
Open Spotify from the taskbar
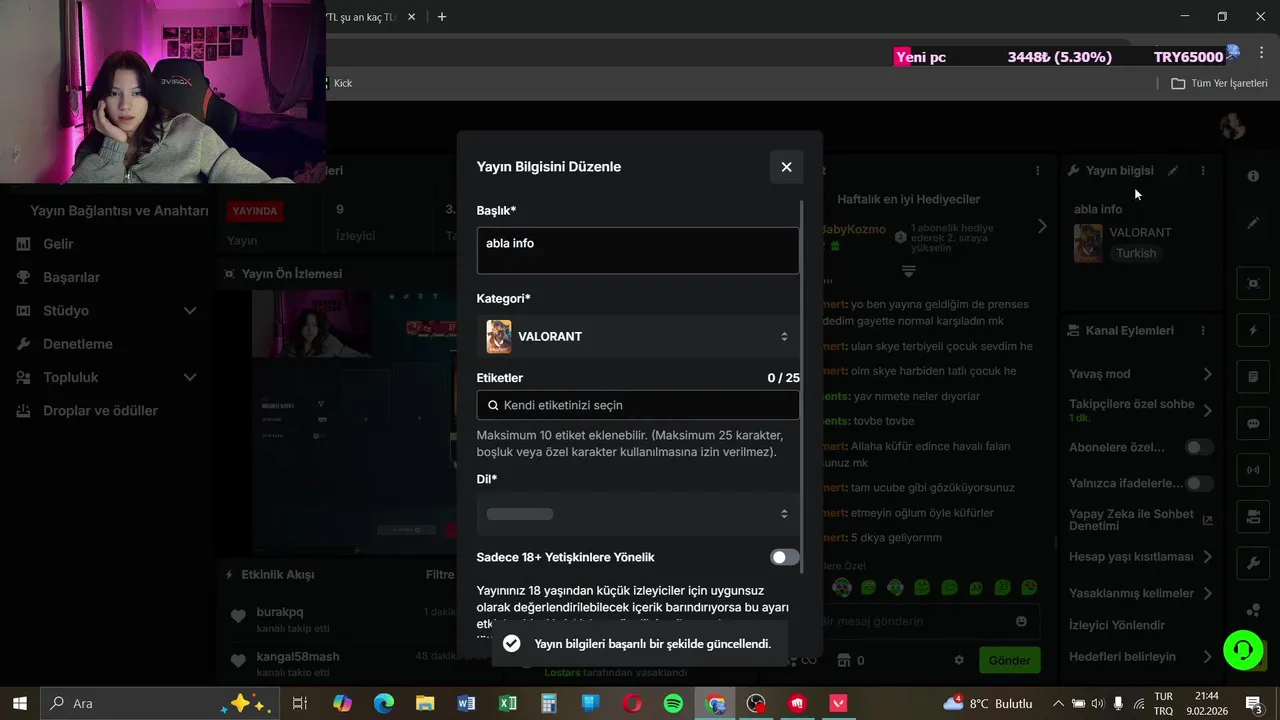tap(673, 703)
